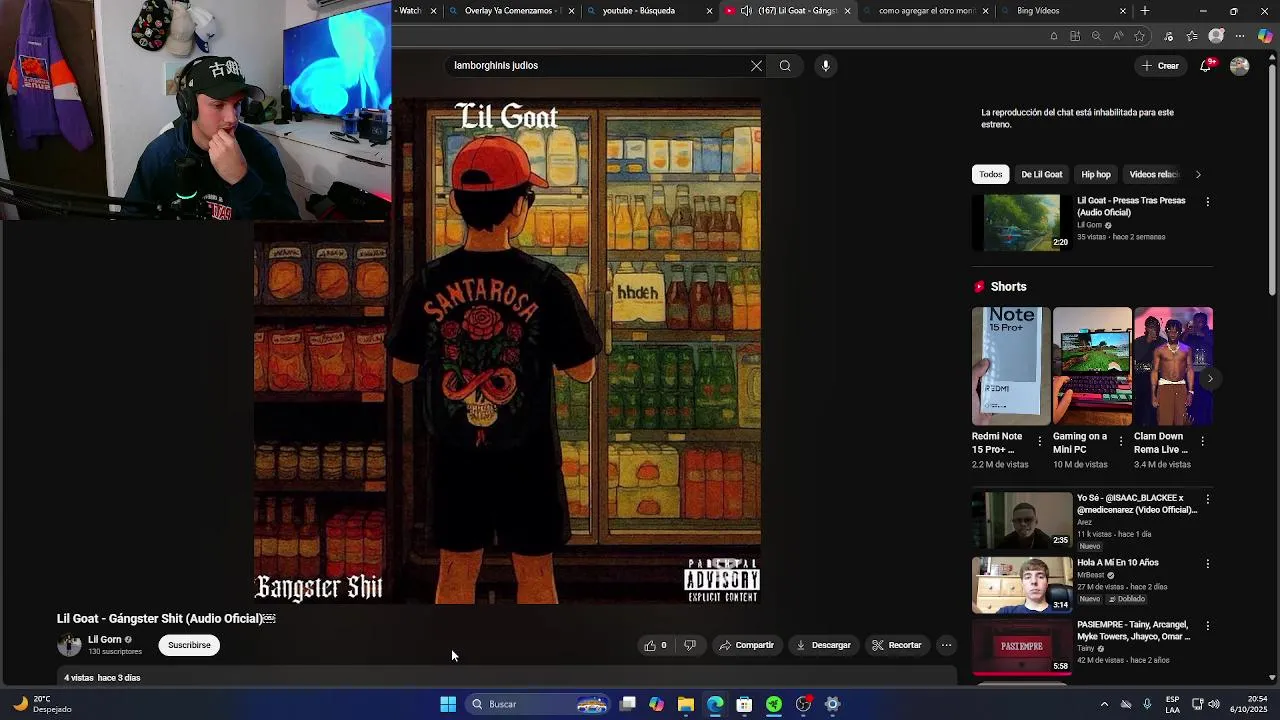Click the Crear create button
This screenshot has height=720, width=1280.
click(1160, 66)
